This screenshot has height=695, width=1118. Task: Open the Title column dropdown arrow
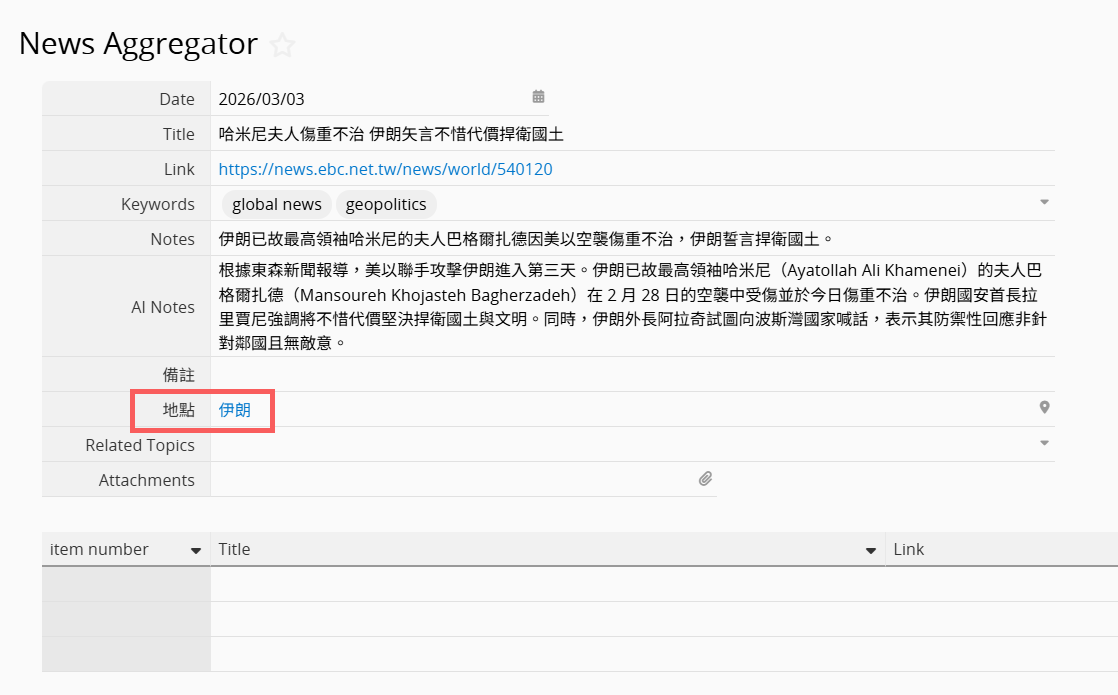pos(871,550)
